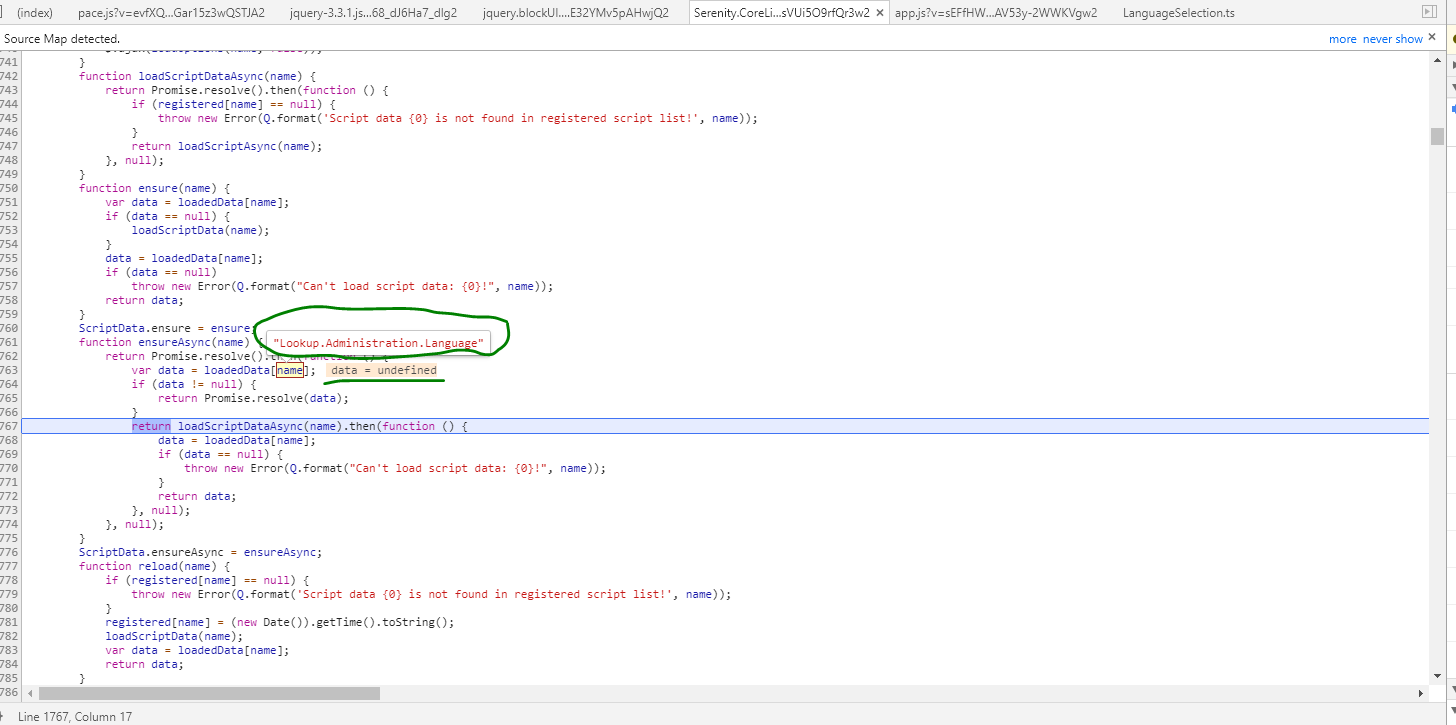This screenshot has height=725, width=1456.
Task: Click 'Source Map detected.' message text
Action: (x=62, y=39)
